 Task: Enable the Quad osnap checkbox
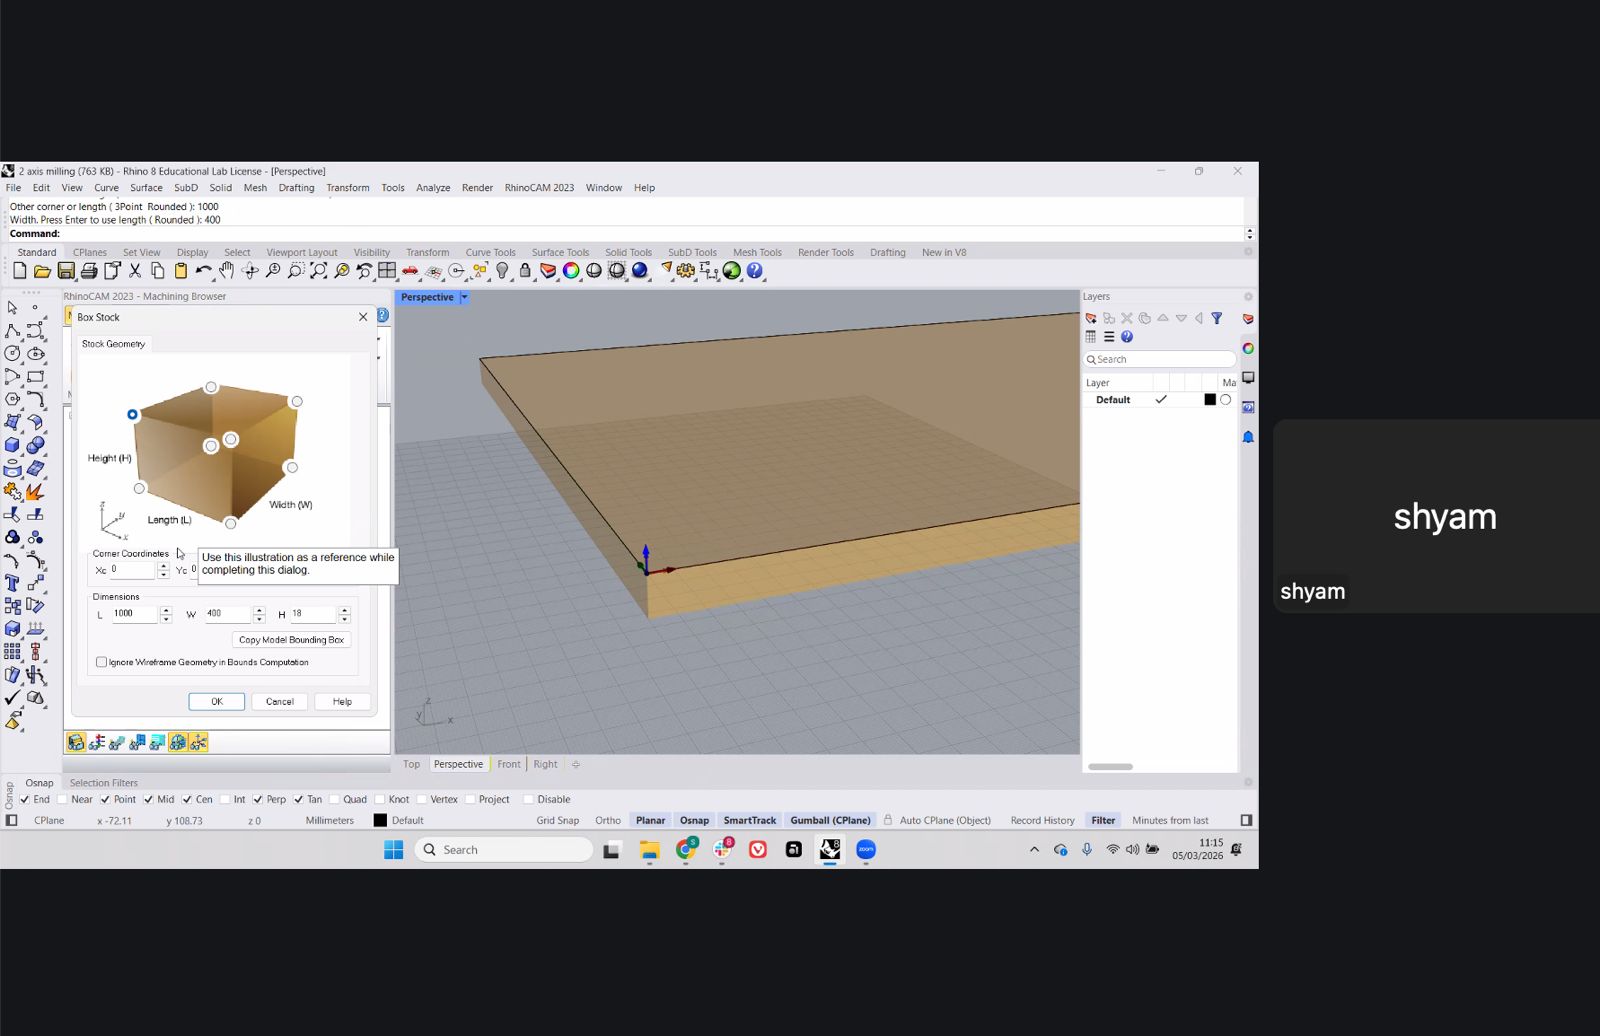coord(335,799)
